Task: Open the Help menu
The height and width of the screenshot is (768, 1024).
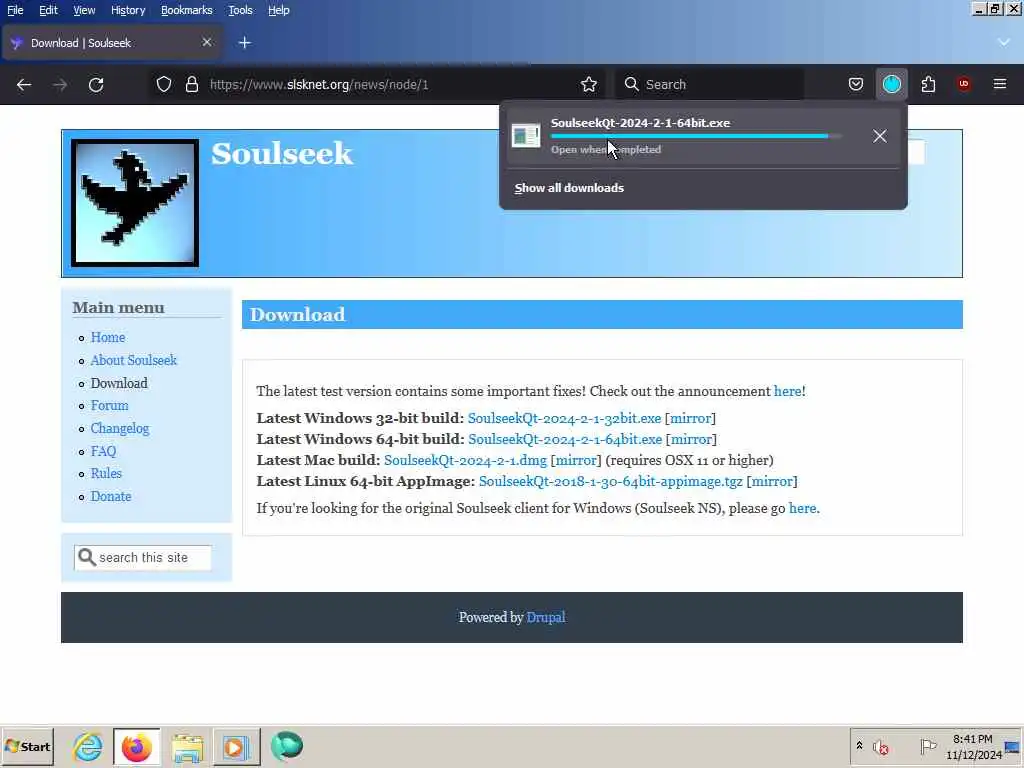Action: tap(279, 10)
